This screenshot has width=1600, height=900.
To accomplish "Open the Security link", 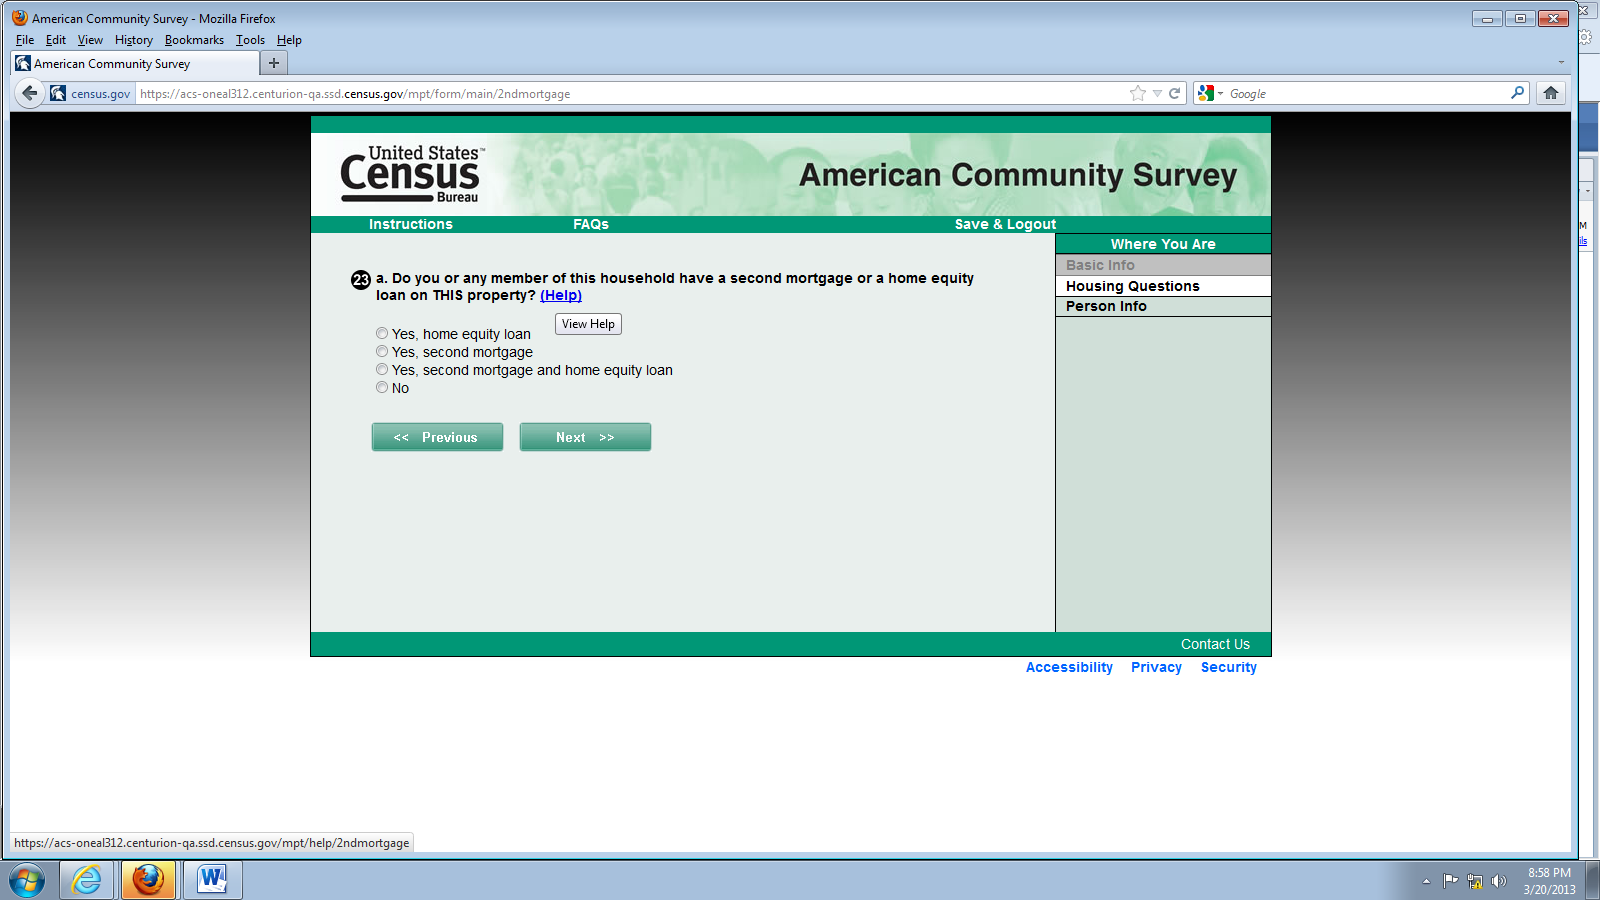I will click(x=1229, y=667).
